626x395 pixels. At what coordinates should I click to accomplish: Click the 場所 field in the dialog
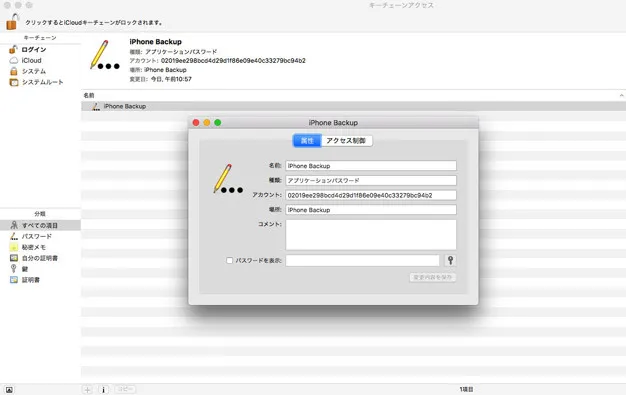371,210
